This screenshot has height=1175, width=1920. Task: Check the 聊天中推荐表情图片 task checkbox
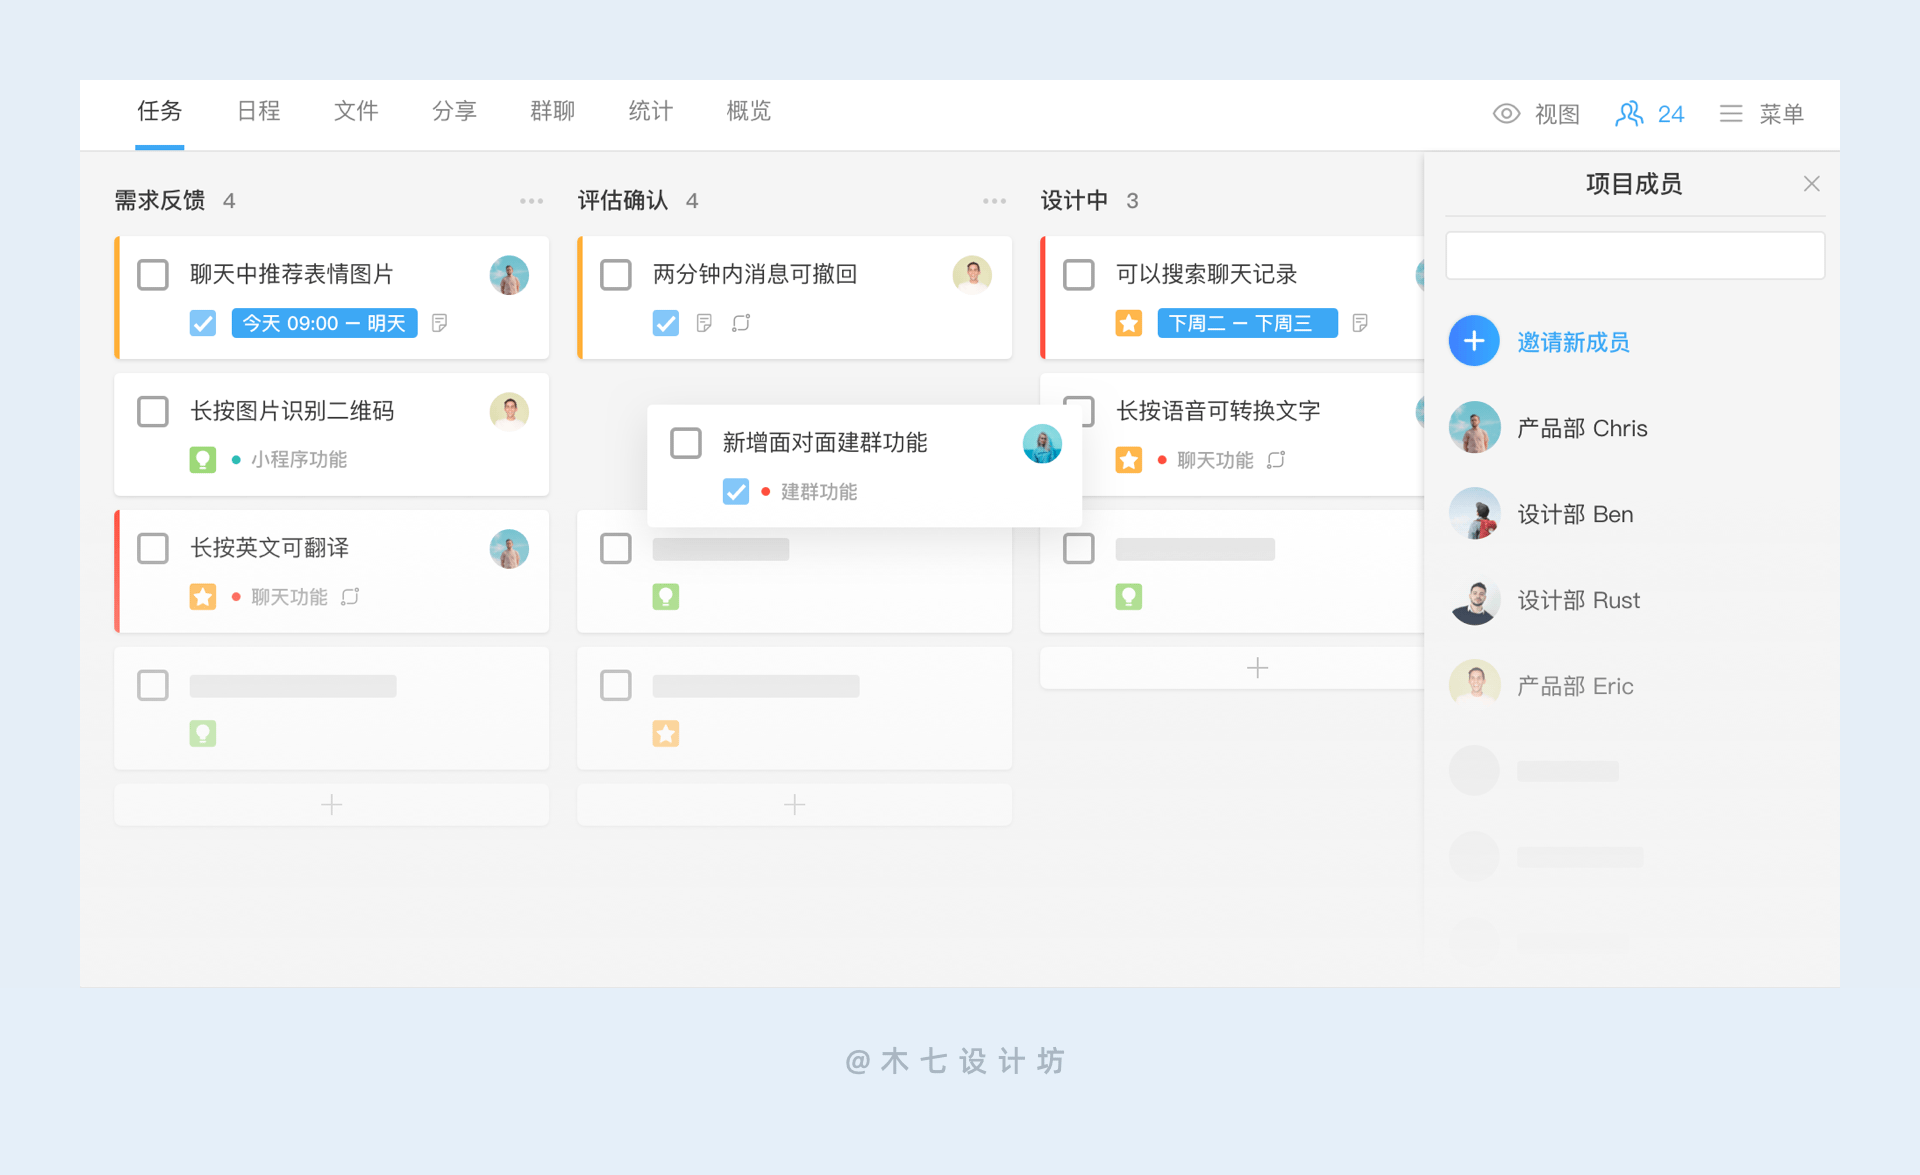click(153, 275)
